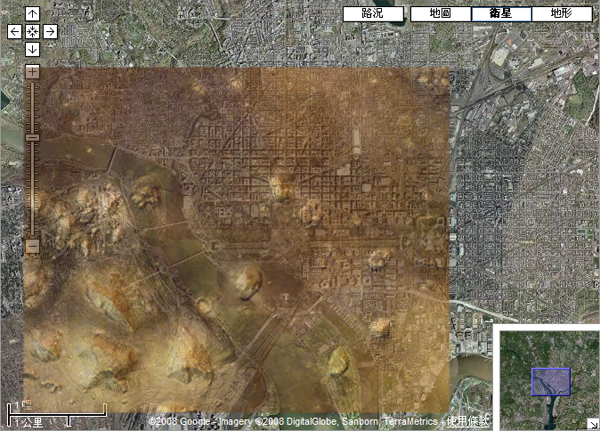The image size is (600, 431).
Task: Switch to the 地形 terrain view
Action: click(561, 14)
